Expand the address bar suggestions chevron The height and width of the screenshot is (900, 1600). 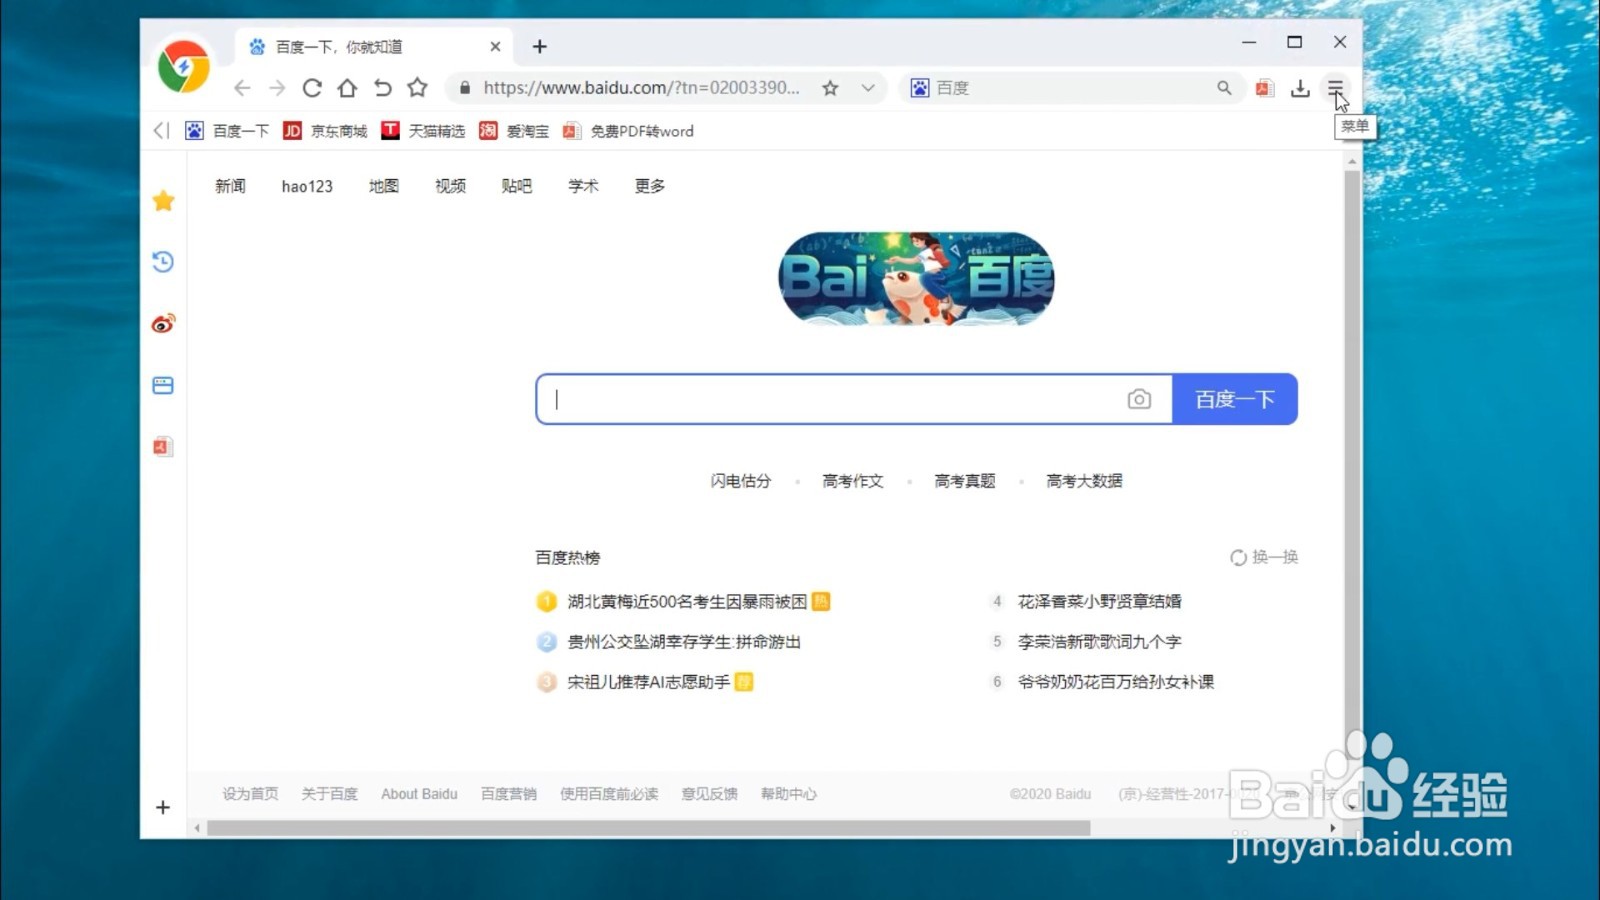(x=866, y=88)
